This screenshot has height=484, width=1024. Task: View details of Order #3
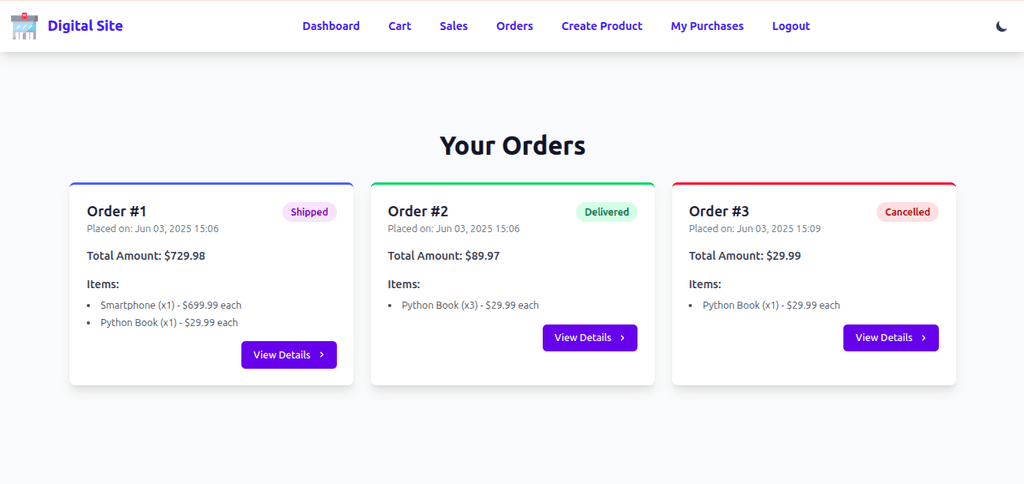(x=891, y=338)
